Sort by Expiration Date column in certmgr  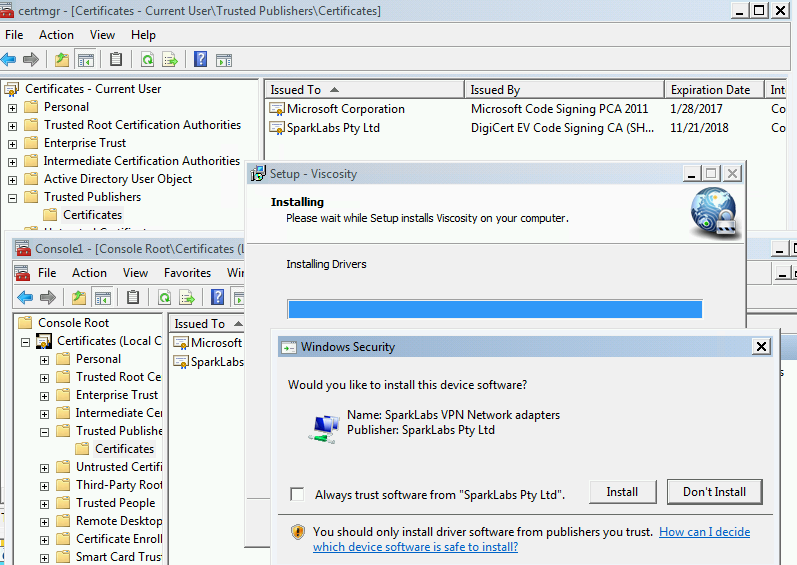(715, 89)
